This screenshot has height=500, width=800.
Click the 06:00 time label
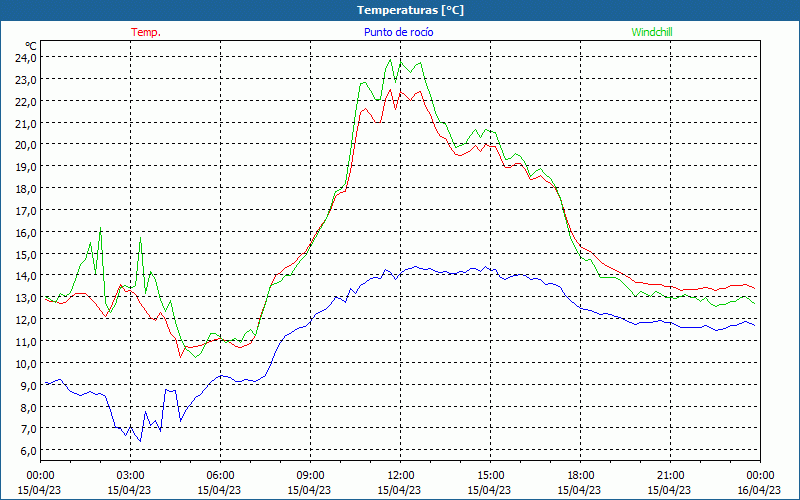(x=220, y=476)
